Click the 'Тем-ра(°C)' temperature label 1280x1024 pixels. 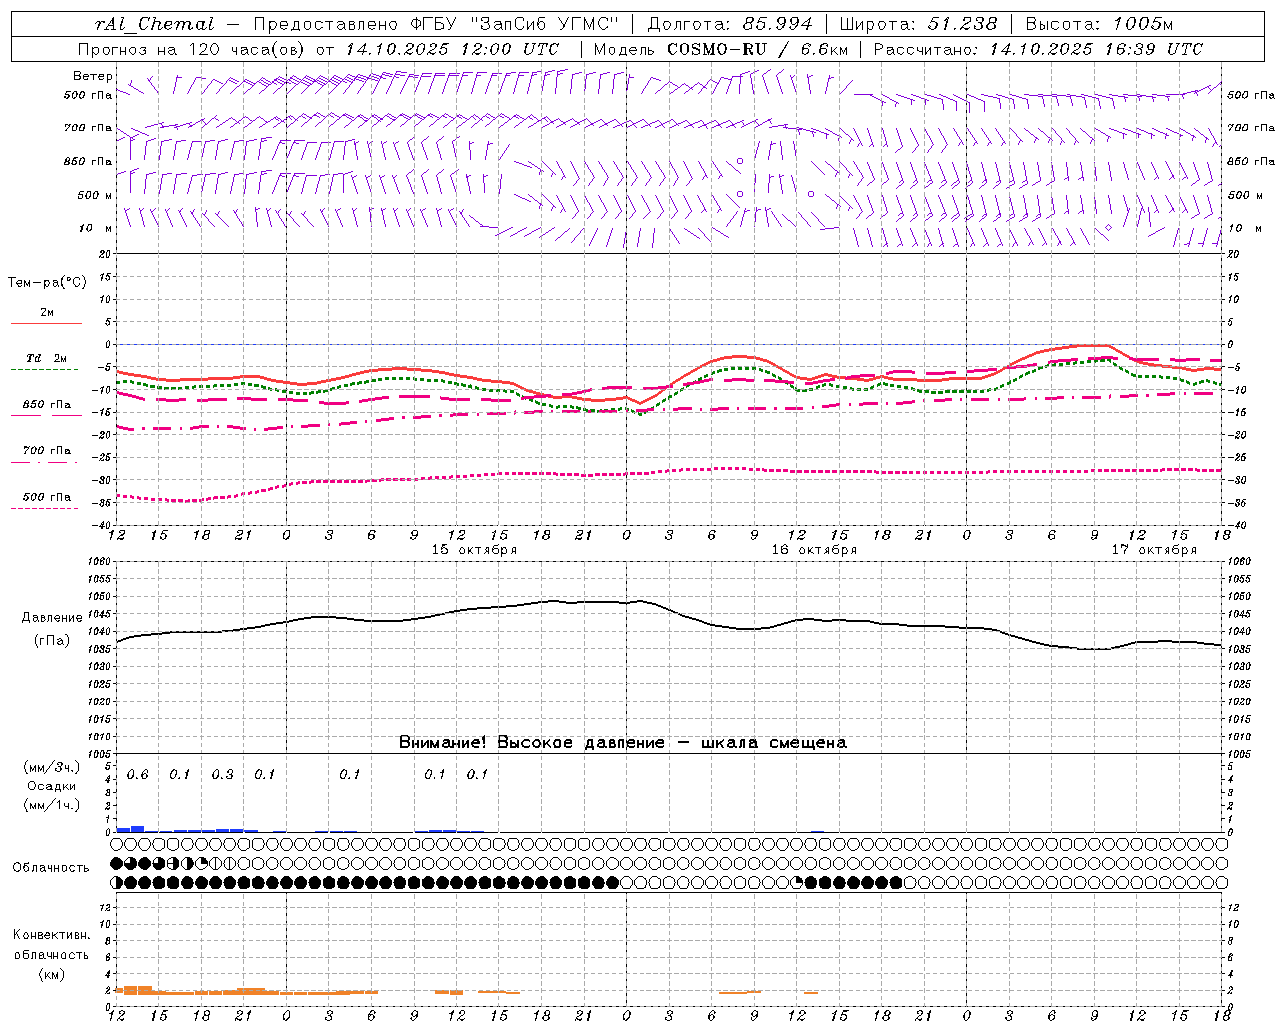click(x=47, y=283)
